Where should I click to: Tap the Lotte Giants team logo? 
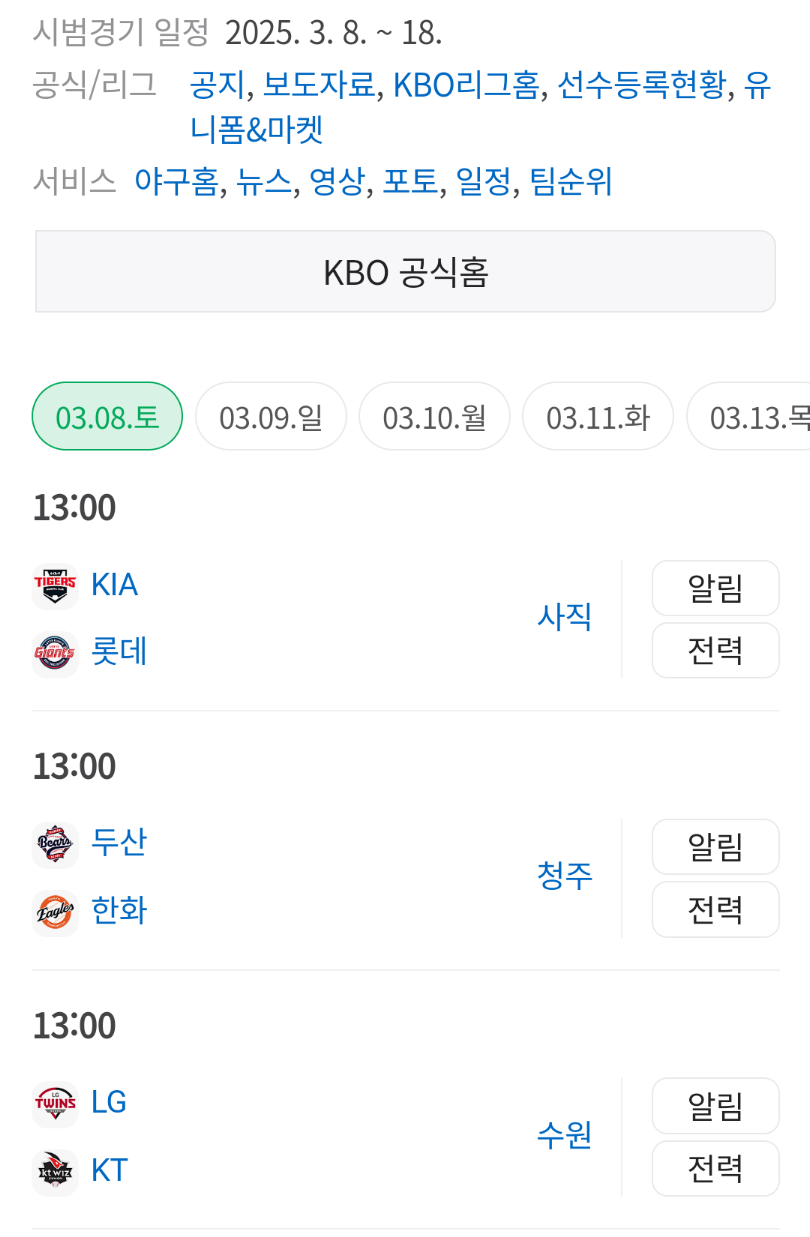point(55,653)
